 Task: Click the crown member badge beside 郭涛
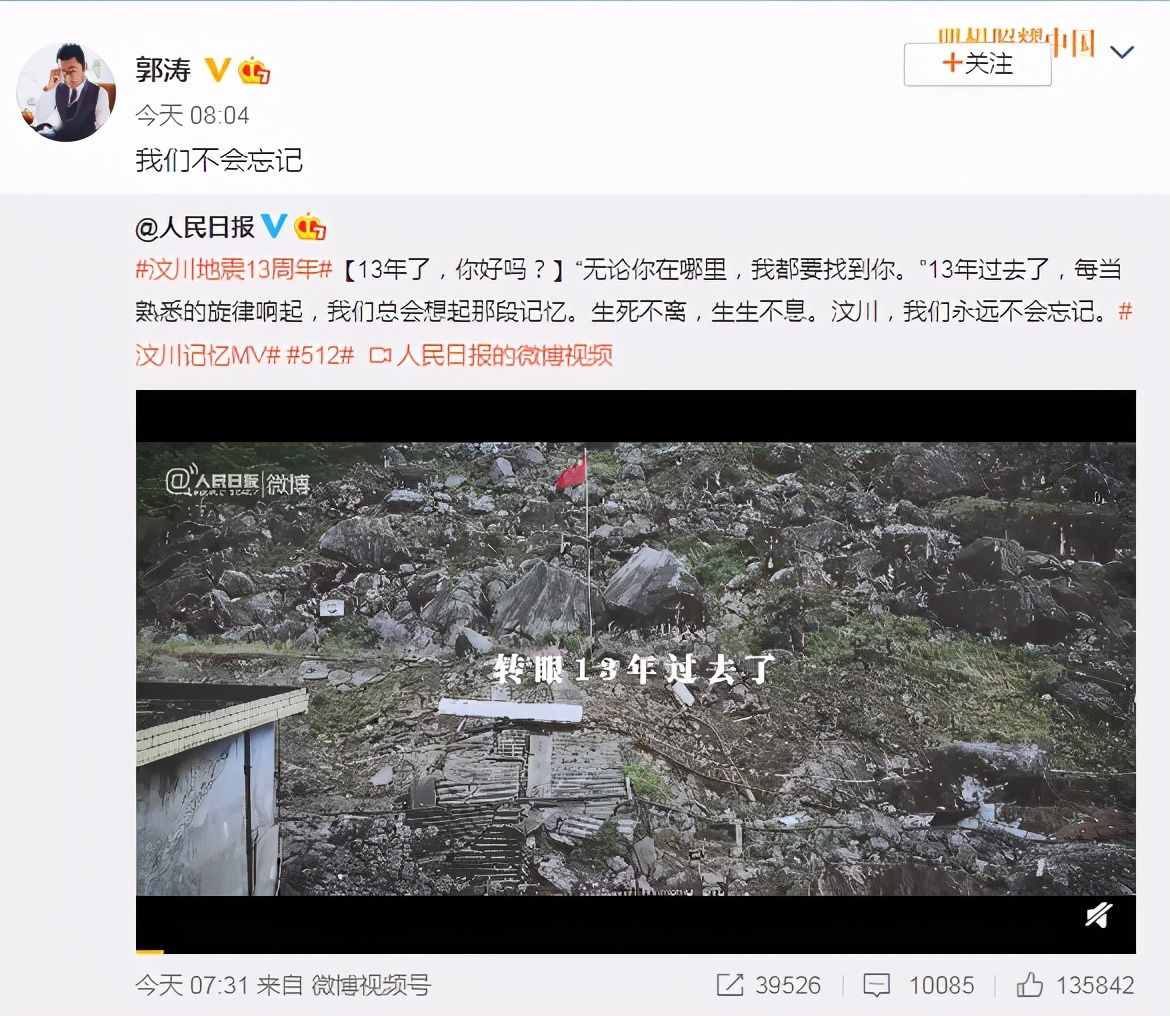(x=254, y=71)
